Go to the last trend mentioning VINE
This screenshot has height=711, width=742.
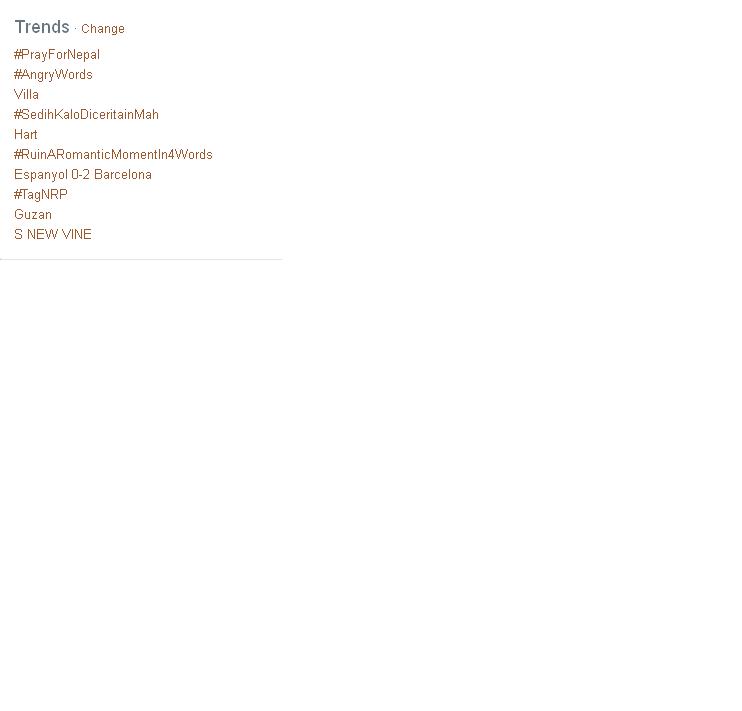click(53, 234)
